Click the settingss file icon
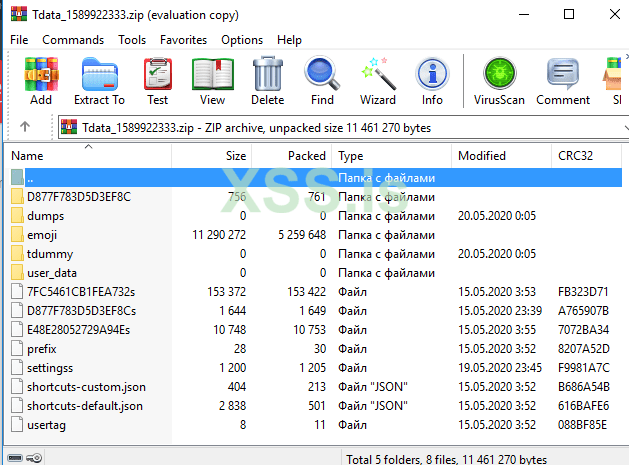This screenshot has height=465, width=629. coord(17,368)
